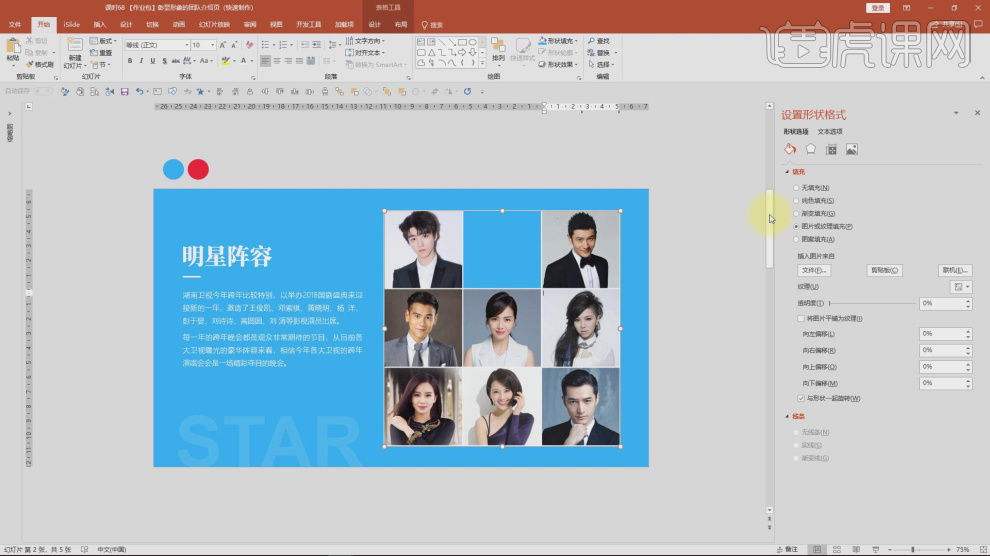Open the texture (纹理) dropdown
This screenshot has width=990, height=556.
coord(962,287)
